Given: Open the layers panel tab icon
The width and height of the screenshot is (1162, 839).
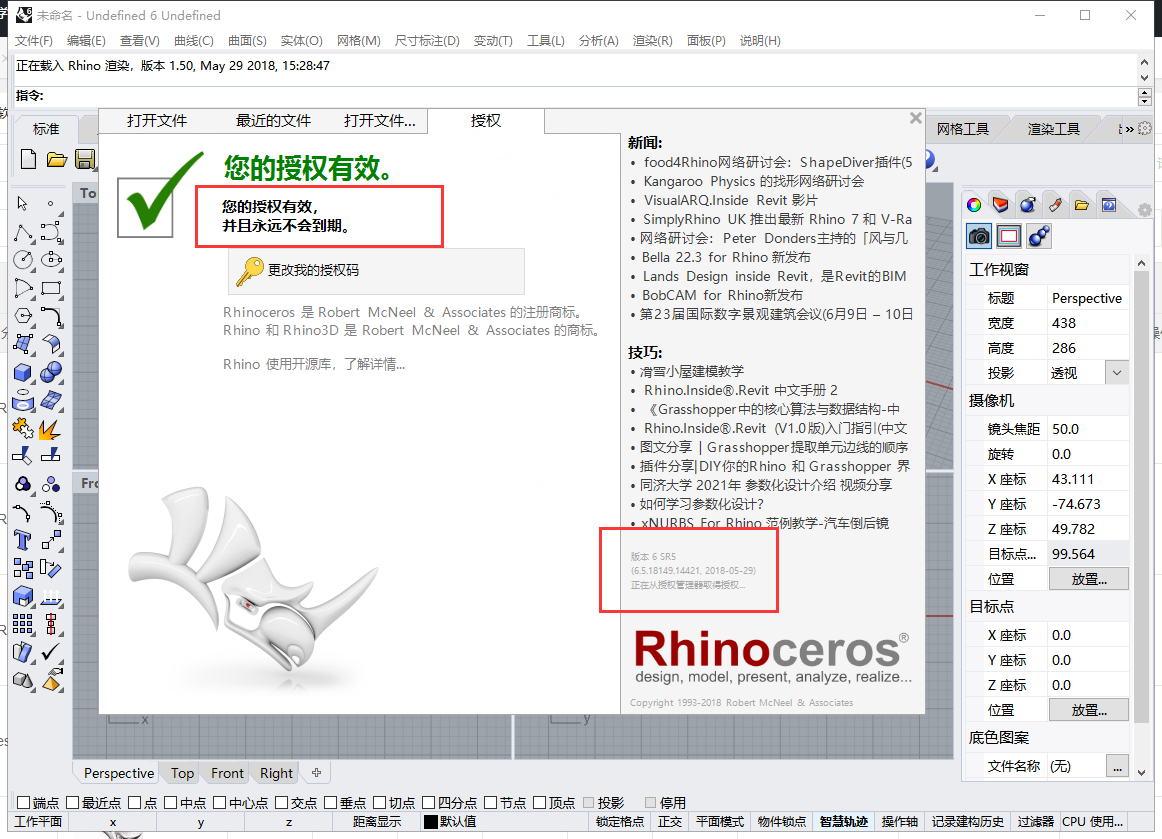Looking at the screenshot, I should (x=1000, y=205).
